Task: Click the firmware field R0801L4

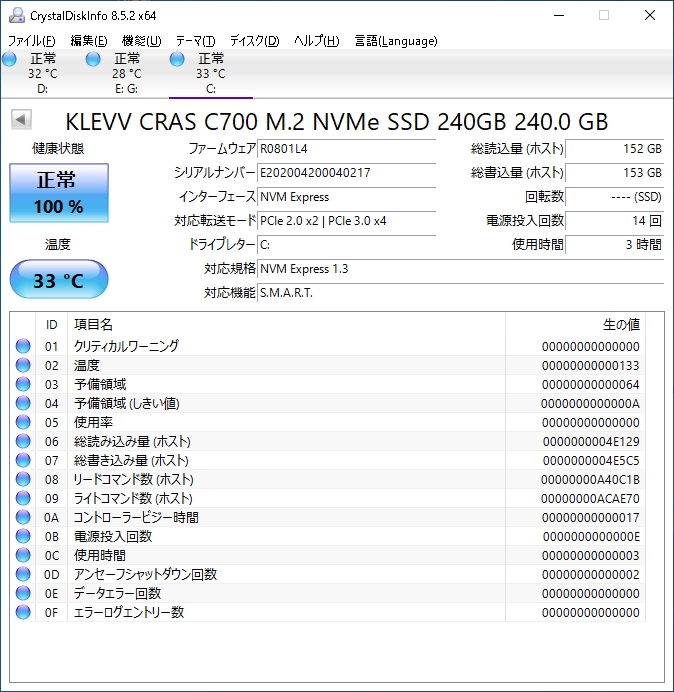Action: coord(346,149)
